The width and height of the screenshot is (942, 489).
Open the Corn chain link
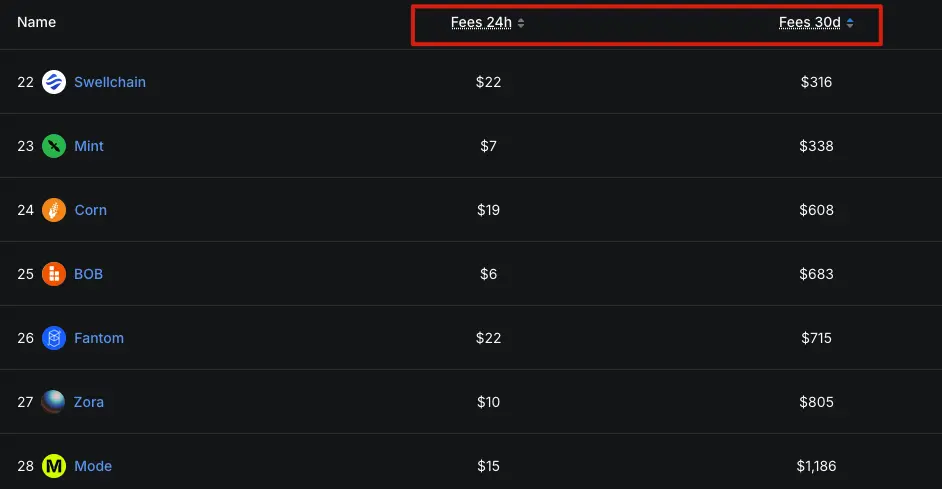(x=90, y=210)
